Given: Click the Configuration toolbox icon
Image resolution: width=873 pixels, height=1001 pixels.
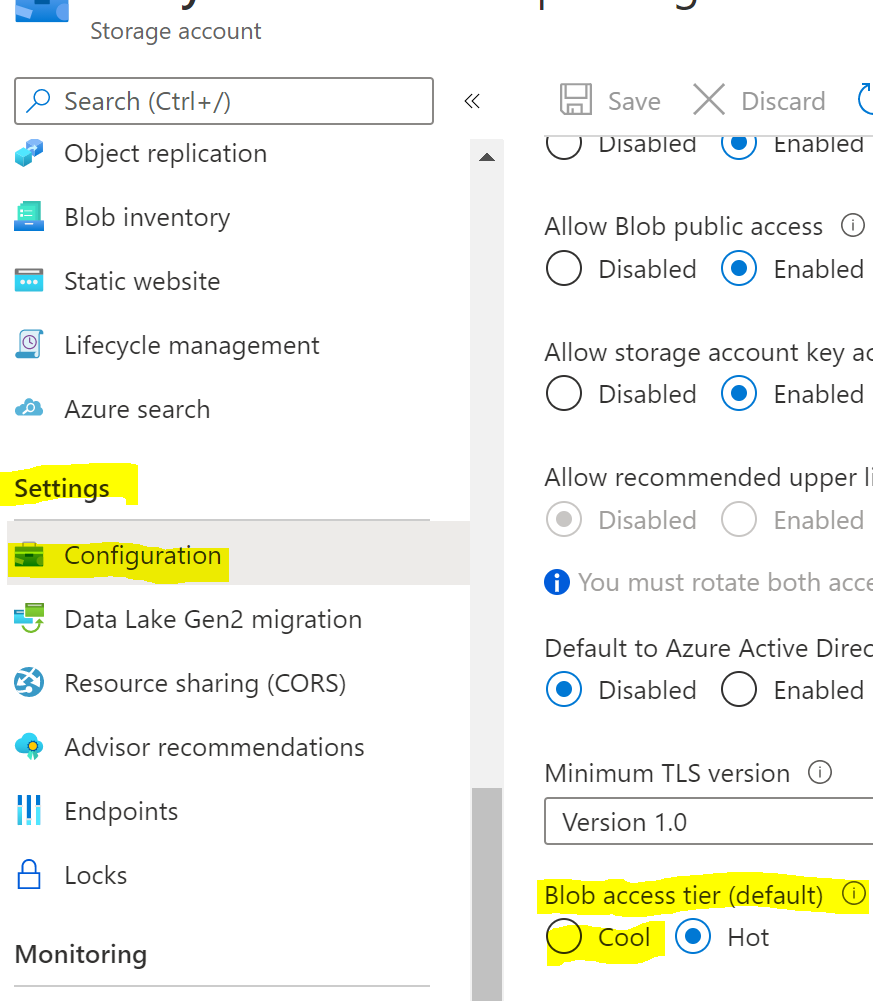Looking at the screenshot, I should (x=29, y=555).
